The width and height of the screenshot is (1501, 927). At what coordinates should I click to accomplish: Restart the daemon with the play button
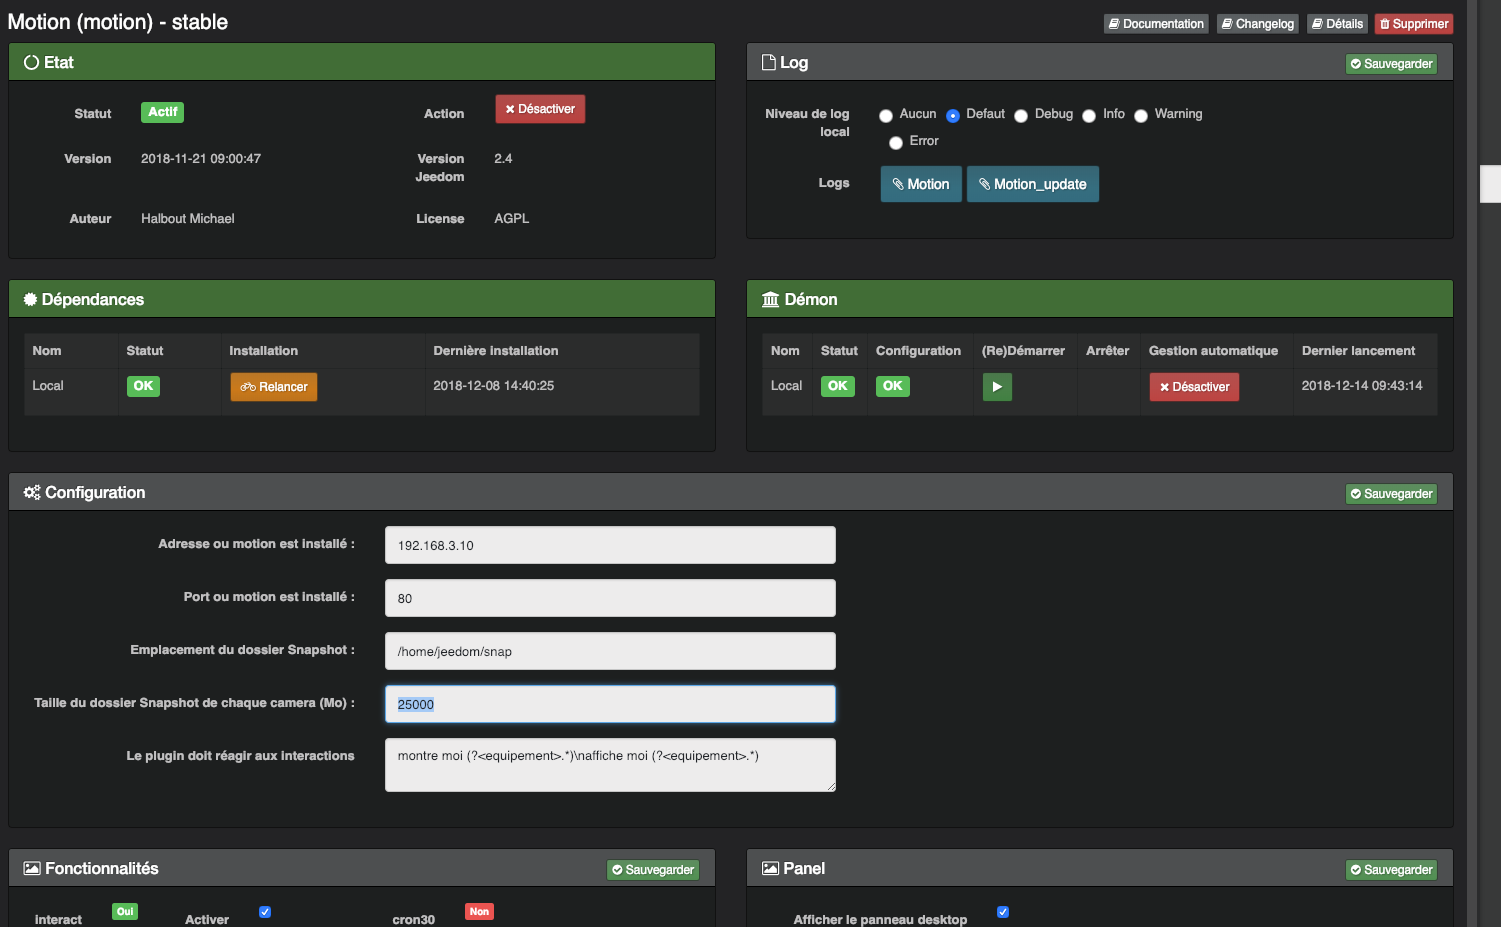pos(997,387)
